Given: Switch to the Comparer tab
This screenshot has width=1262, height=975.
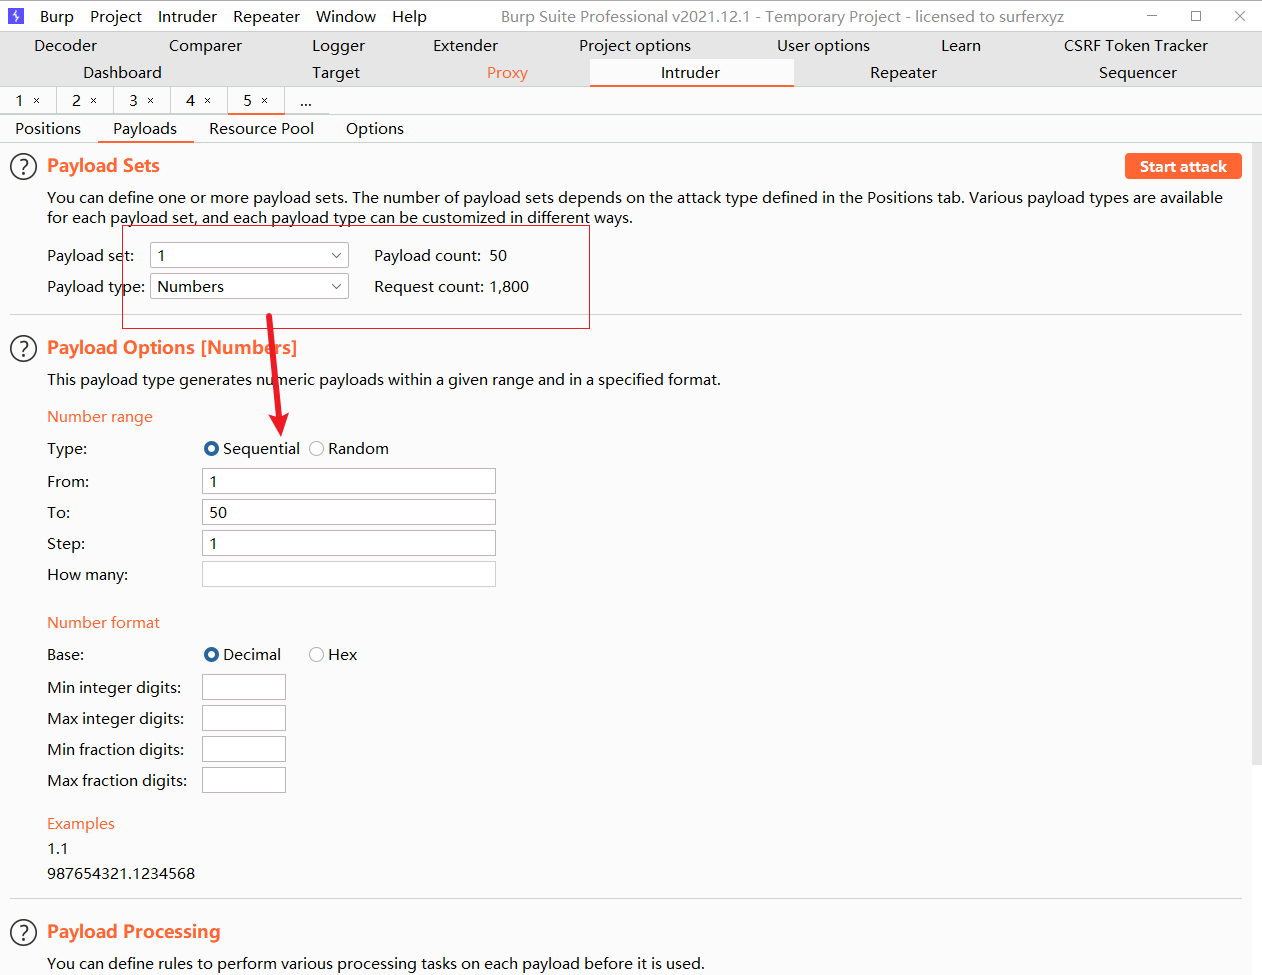Looking at the screenshot, I should (205, 46).
